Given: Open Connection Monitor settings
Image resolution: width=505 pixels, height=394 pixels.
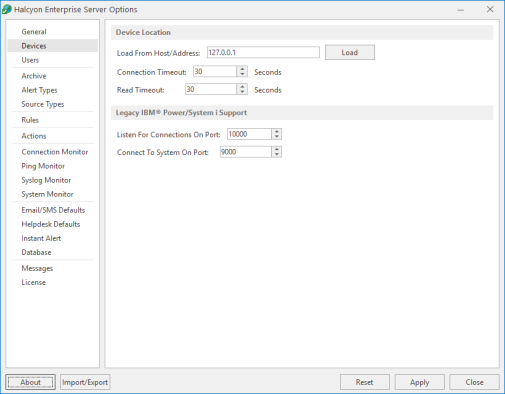Looking at the screenshot, I should pyautogui.click(x=55, y=152).
